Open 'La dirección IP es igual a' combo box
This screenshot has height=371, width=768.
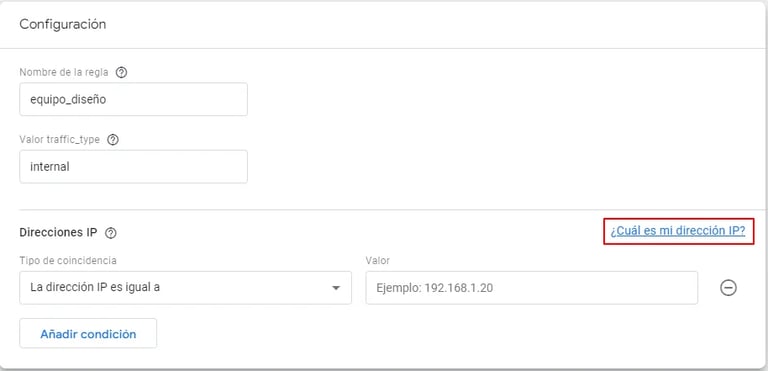click(185, 288)
